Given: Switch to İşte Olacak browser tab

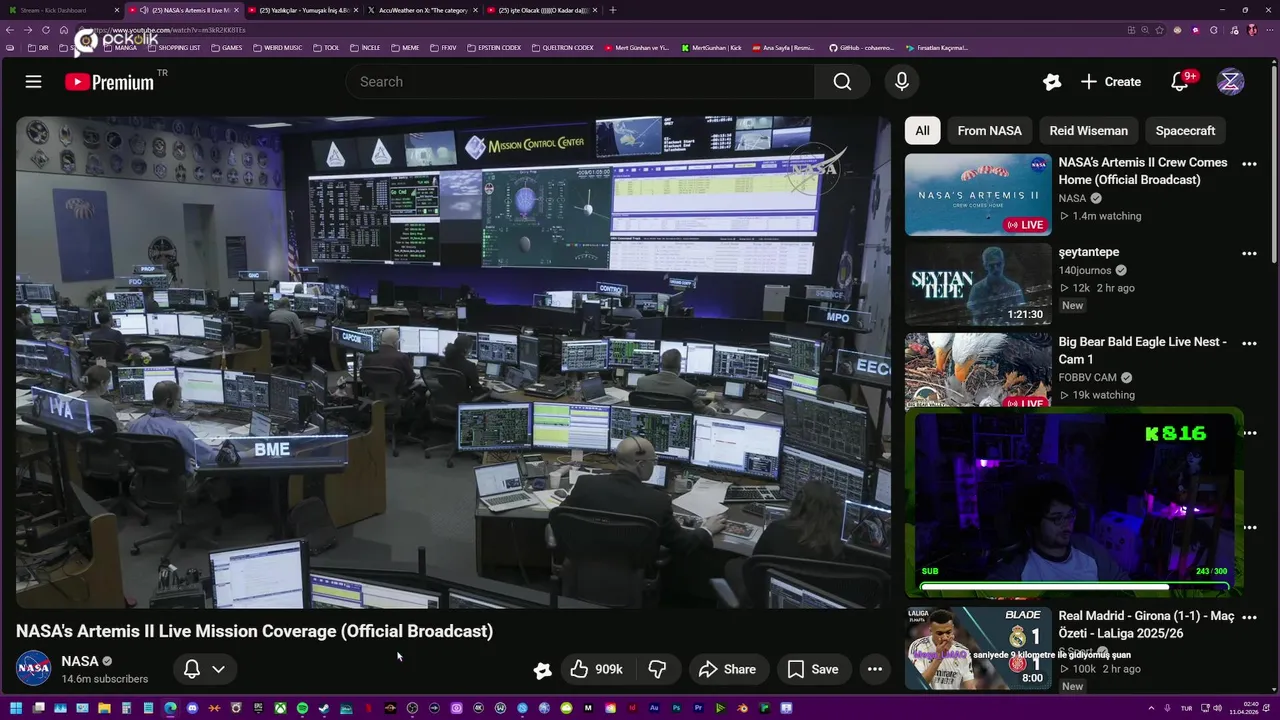Looking at the screenshot, I should coord(541,10).
